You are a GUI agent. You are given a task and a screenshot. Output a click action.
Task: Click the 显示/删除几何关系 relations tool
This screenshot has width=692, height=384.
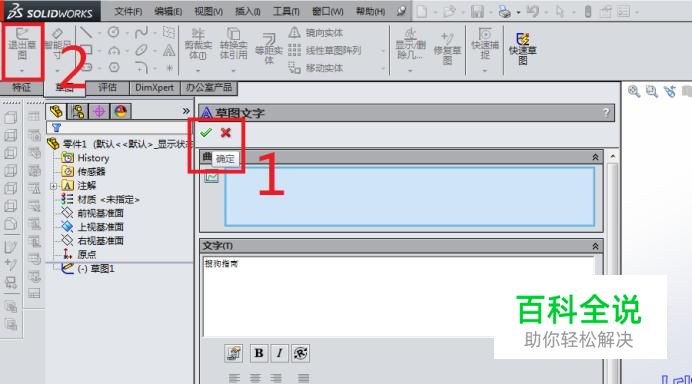[410, 44]
